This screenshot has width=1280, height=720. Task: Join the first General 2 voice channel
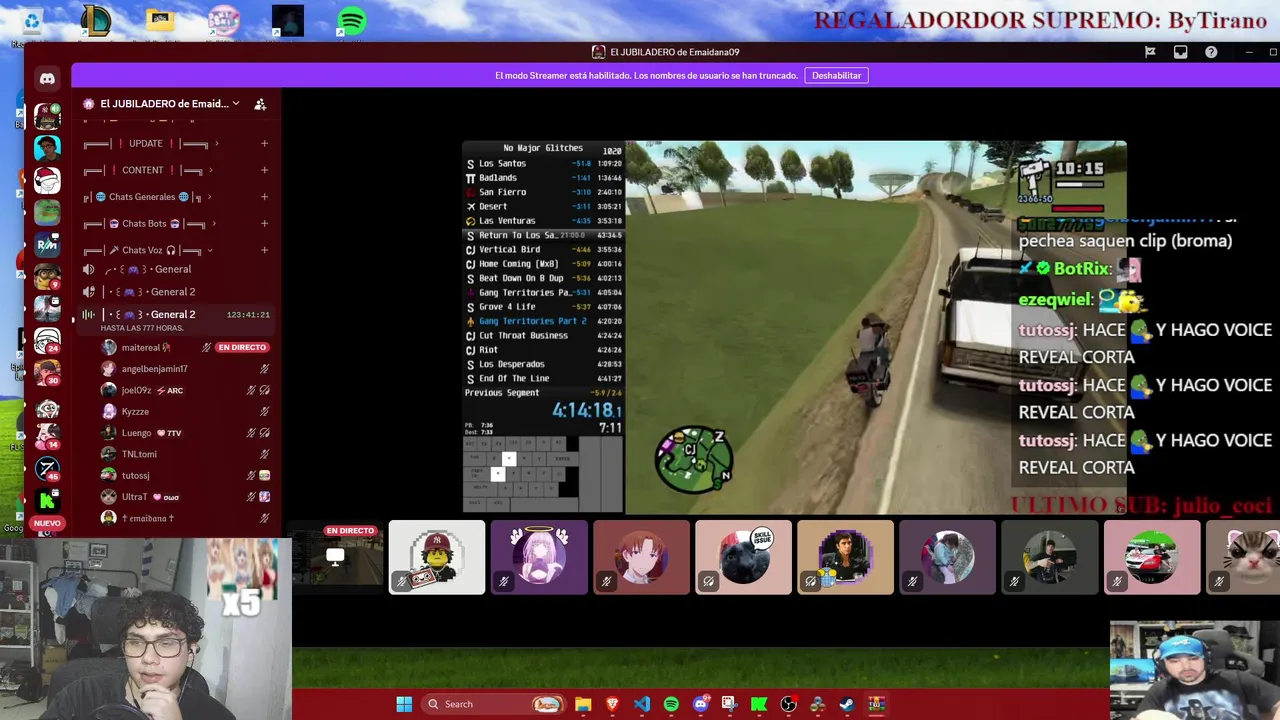[177, 292]
